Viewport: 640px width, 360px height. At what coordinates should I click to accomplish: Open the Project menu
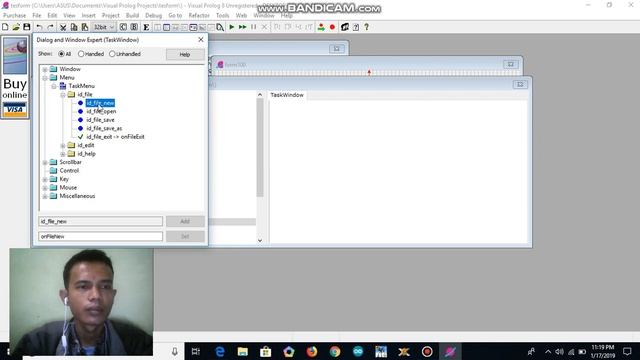111,15
